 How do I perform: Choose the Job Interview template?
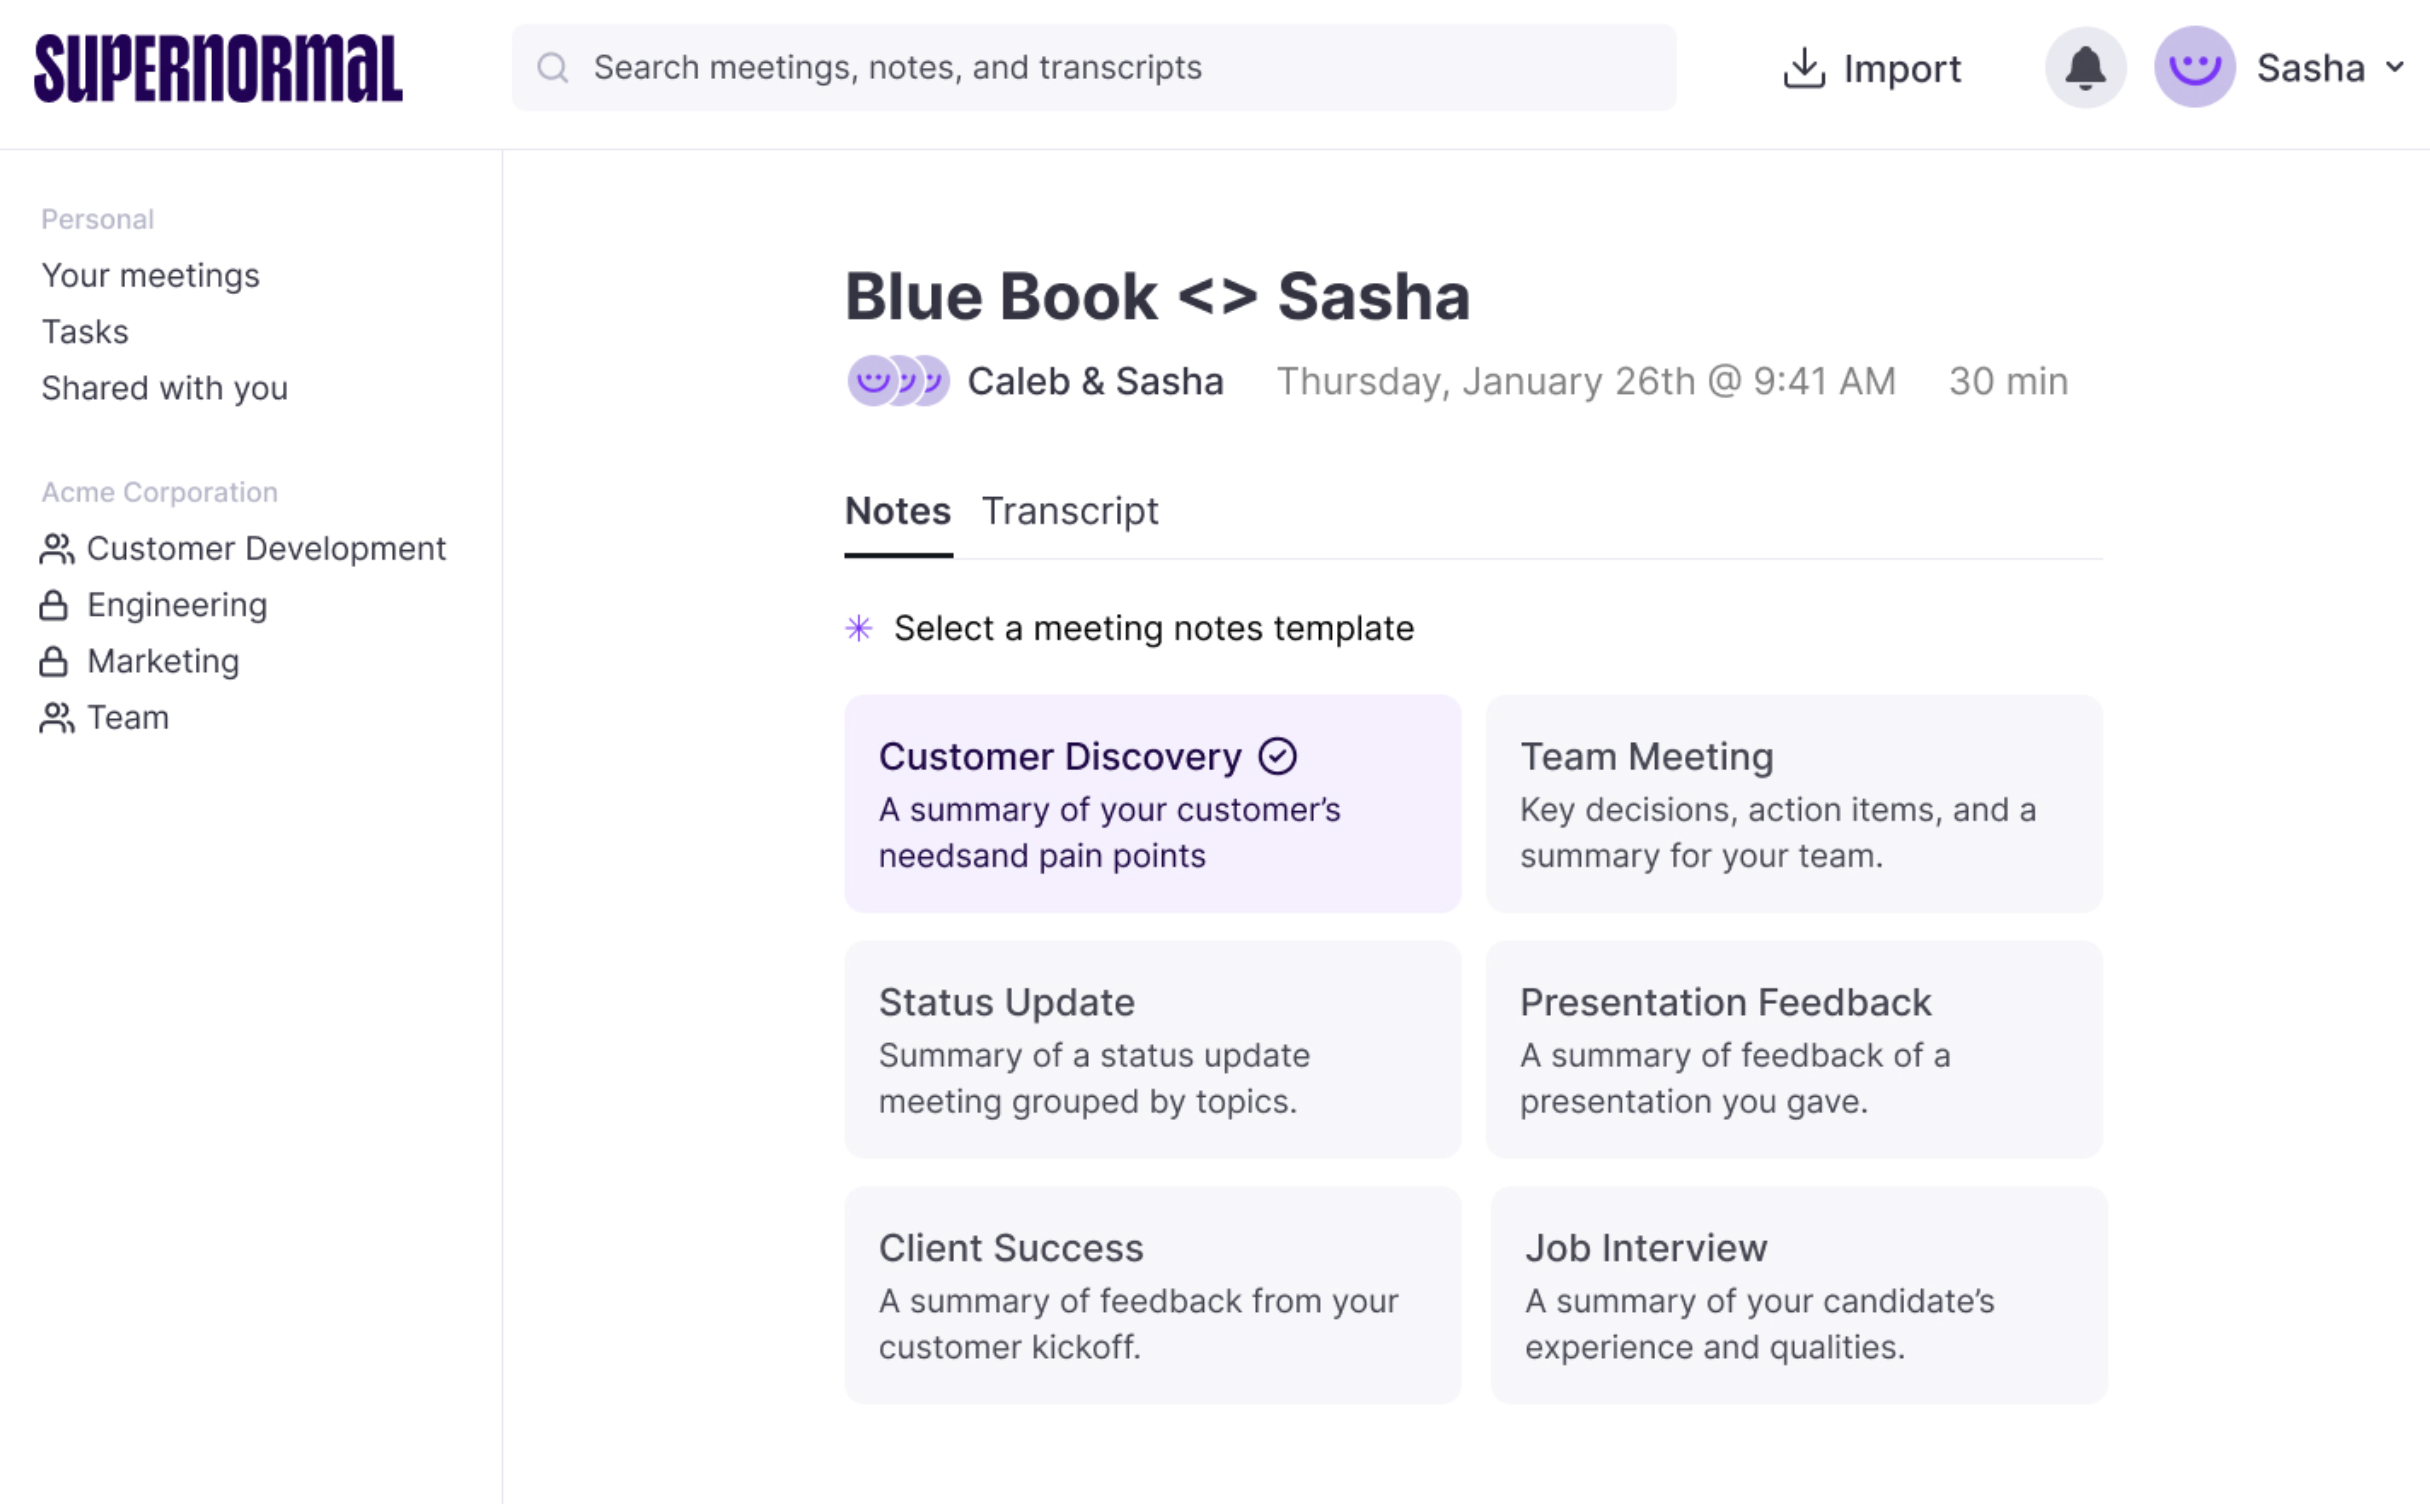click(x=1797, y=1294)
